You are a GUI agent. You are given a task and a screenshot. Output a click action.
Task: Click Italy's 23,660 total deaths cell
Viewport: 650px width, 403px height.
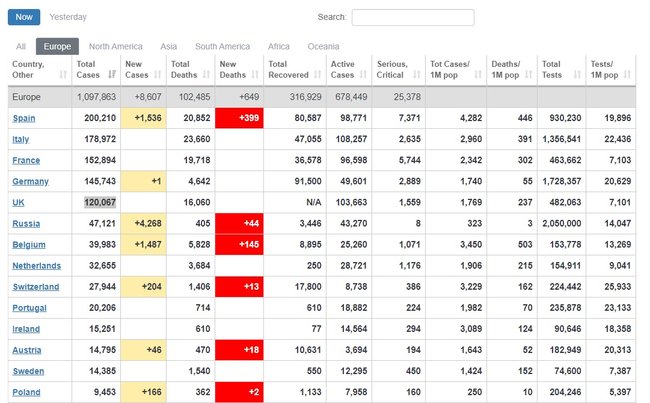pyautogui.click(x=191, y=139)
